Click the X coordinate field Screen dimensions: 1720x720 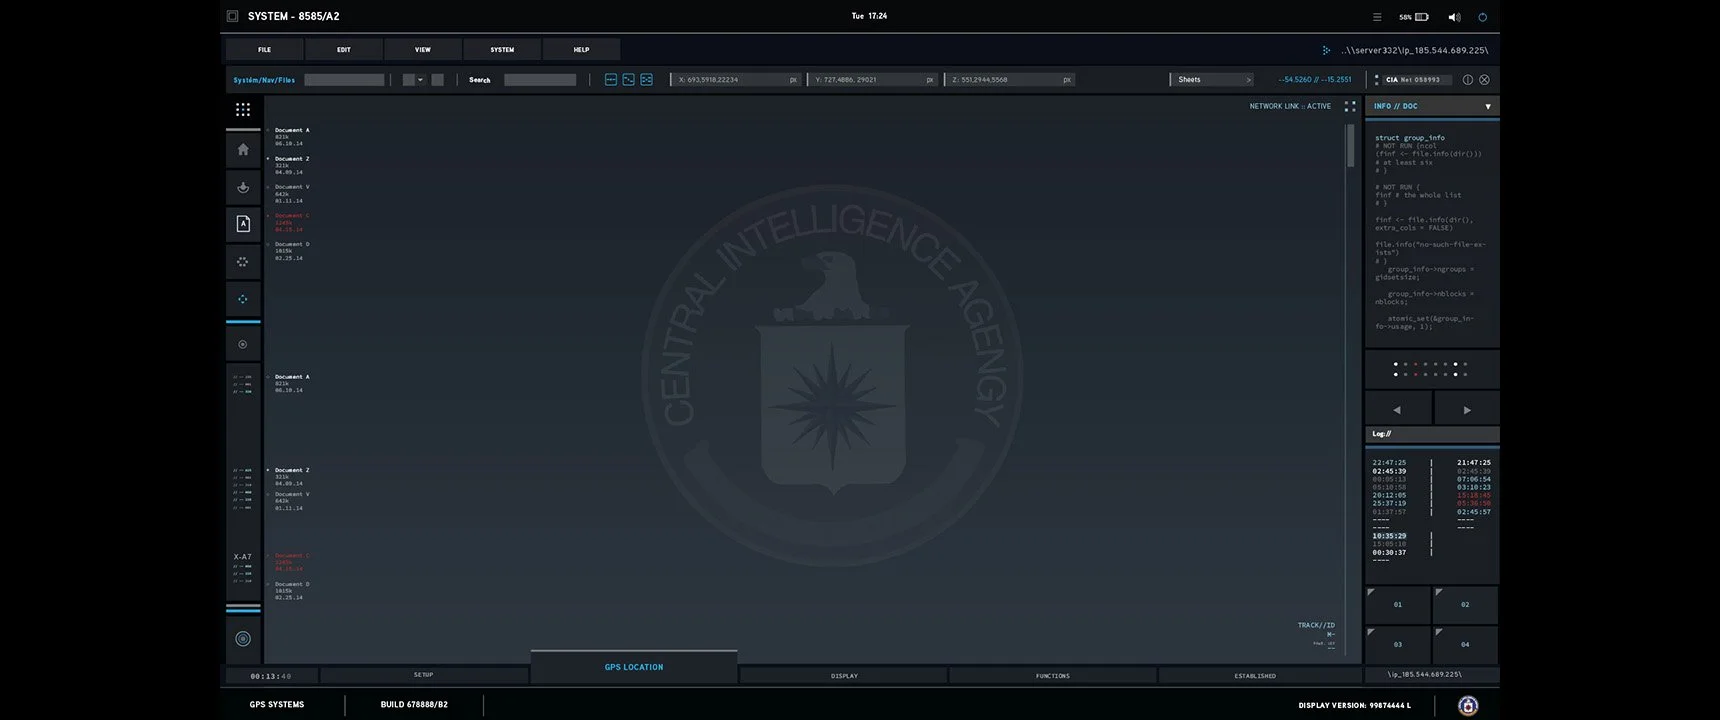[x=737, y=80]
